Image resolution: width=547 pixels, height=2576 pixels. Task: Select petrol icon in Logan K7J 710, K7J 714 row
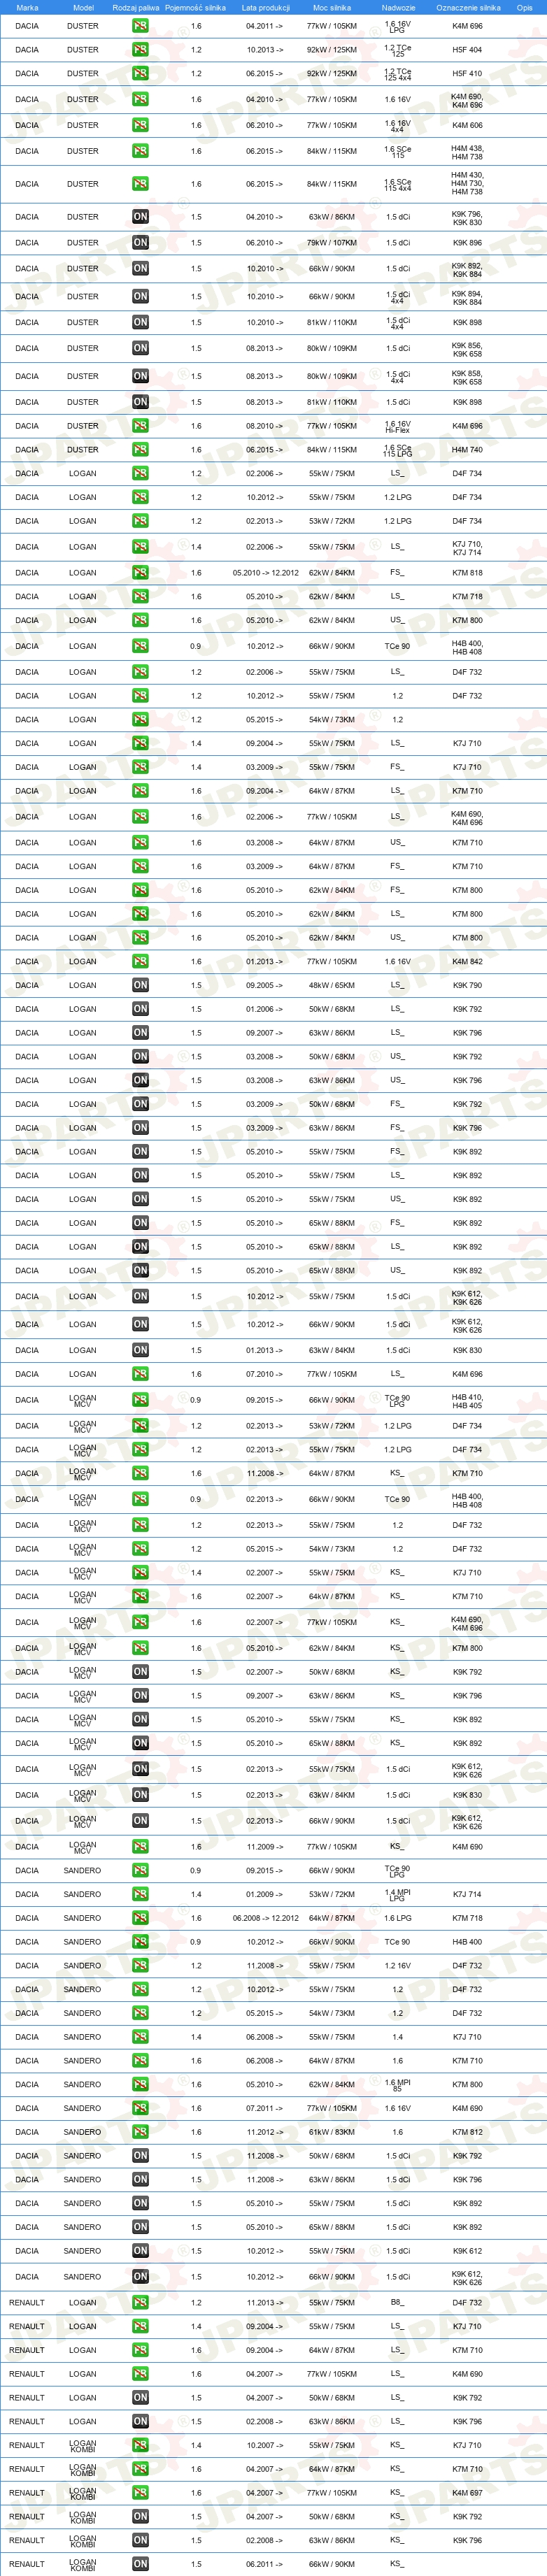(140, 546)
